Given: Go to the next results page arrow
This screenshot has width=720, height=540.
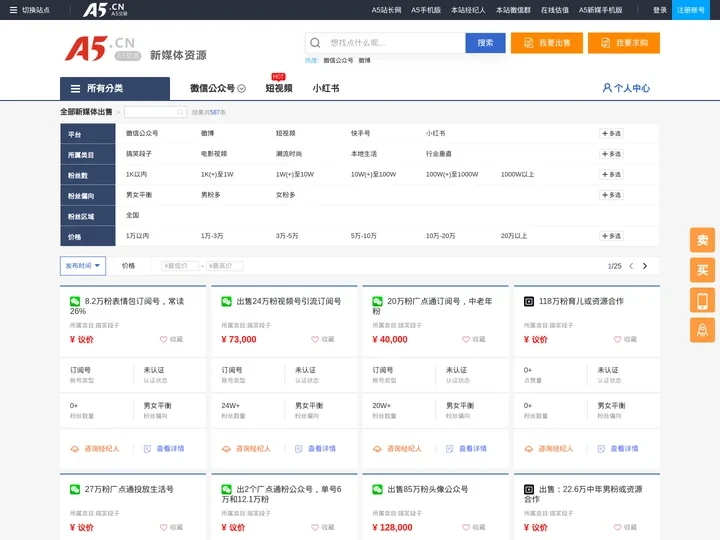Looking at the screenshot, I should [645, 266].
